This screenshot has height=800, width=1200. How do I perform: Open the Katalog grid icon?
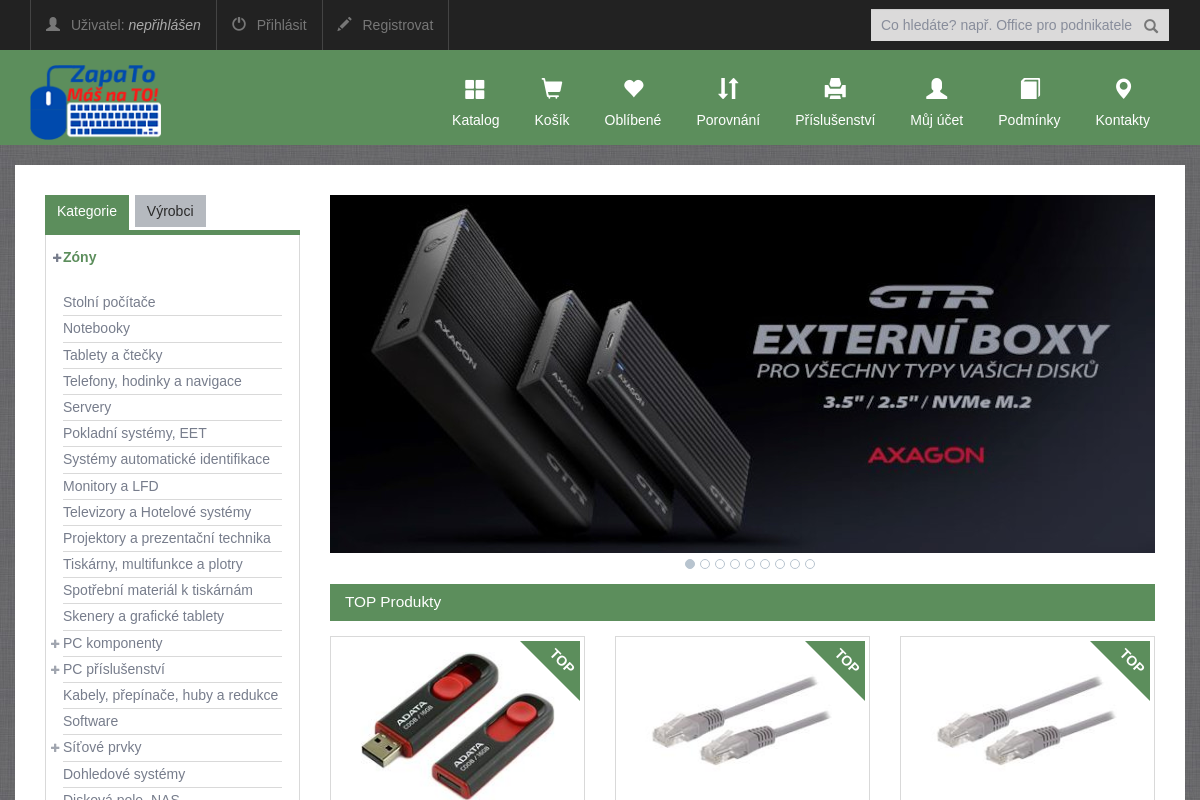[475, 90]
